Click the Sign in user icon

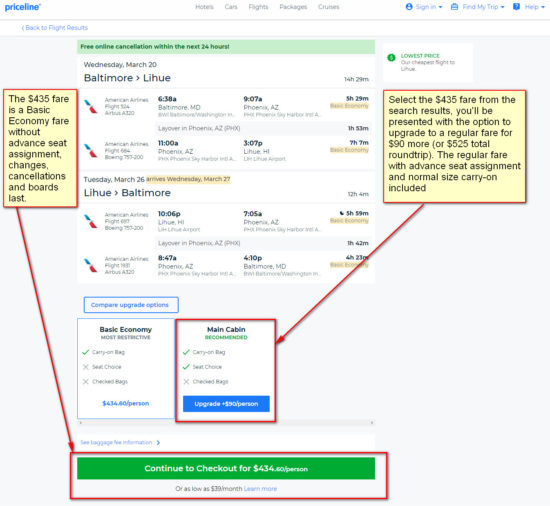[409, 7]
